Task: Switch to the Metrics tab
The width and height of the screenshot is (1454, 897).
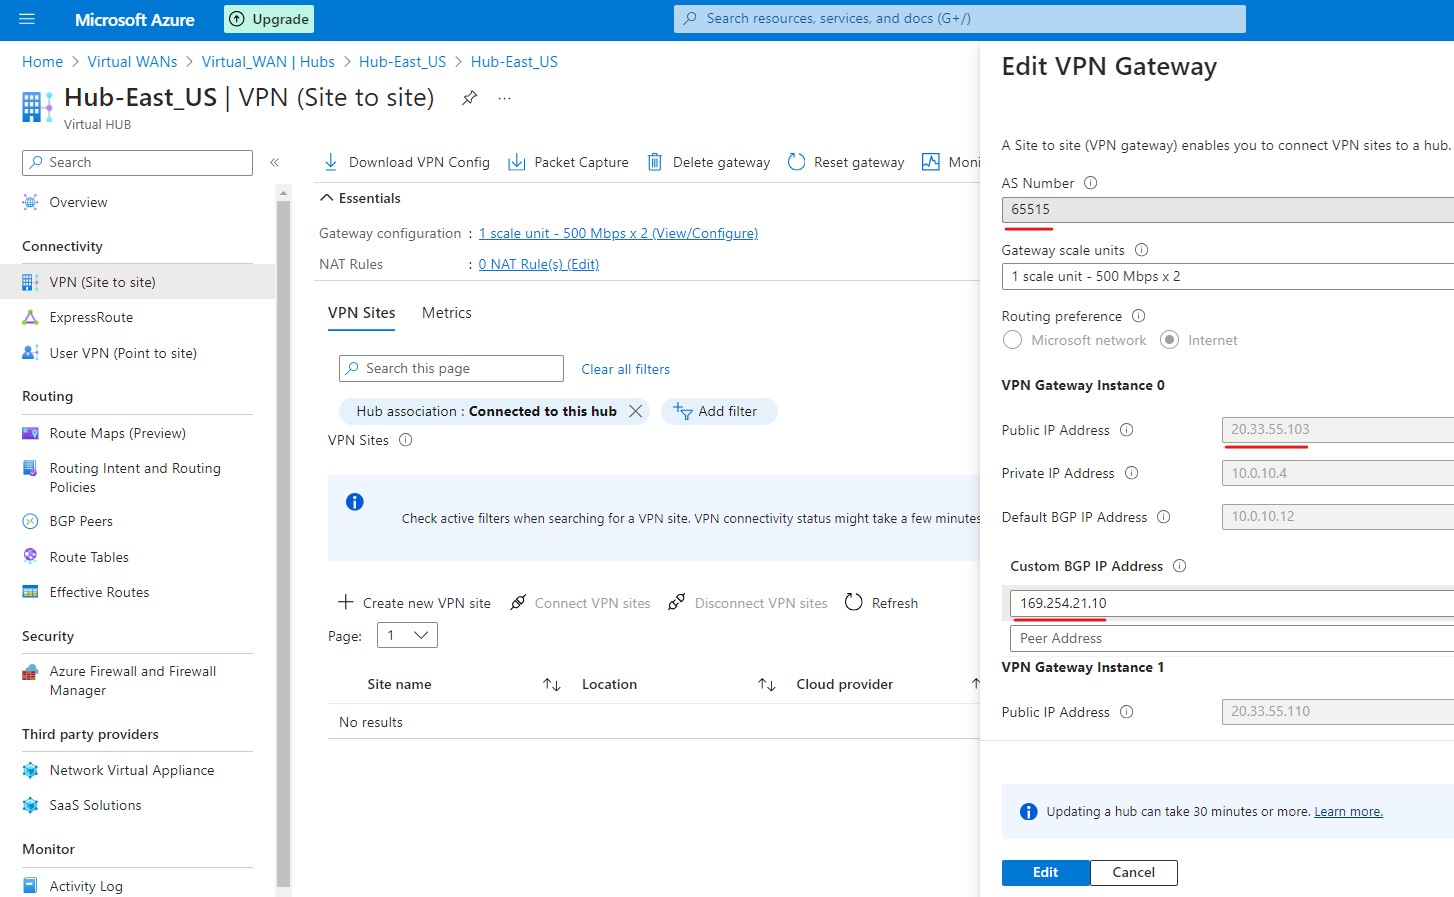Action: coord(446,313)
